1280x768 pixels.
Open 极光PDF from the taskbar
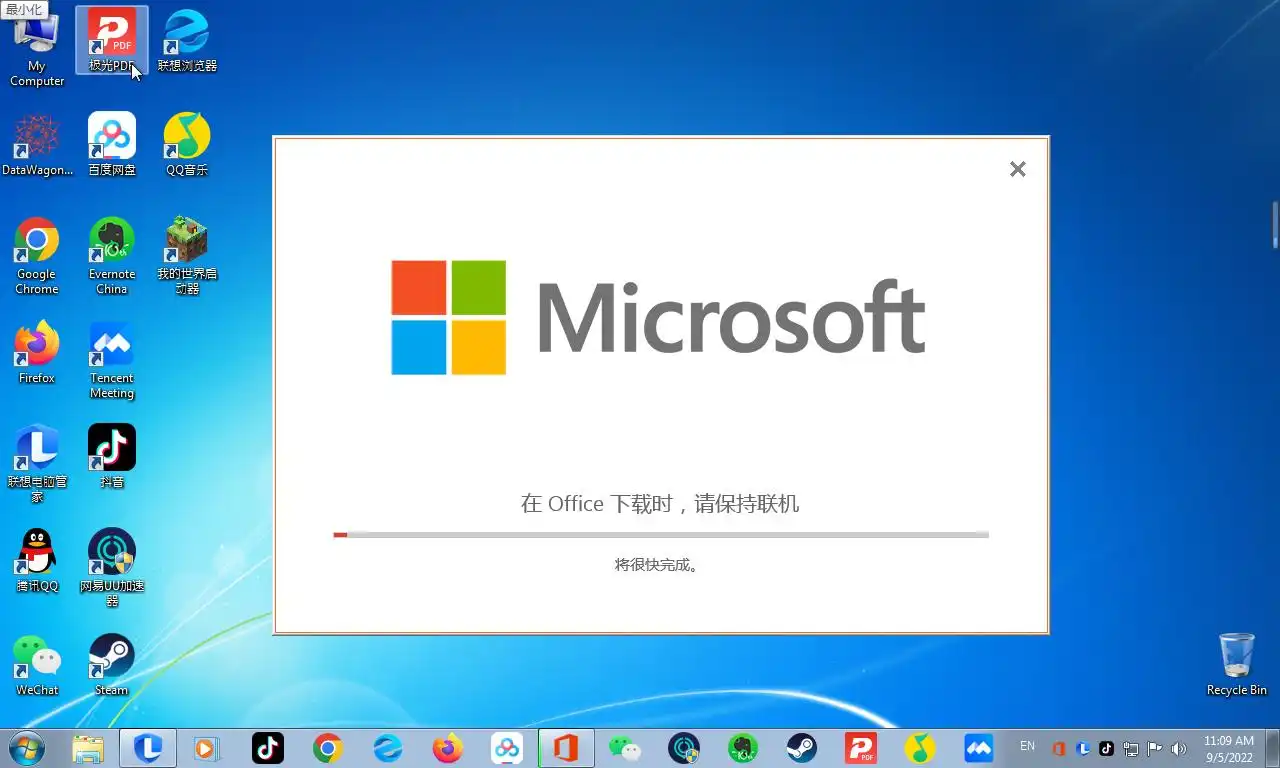pos(861,748)
